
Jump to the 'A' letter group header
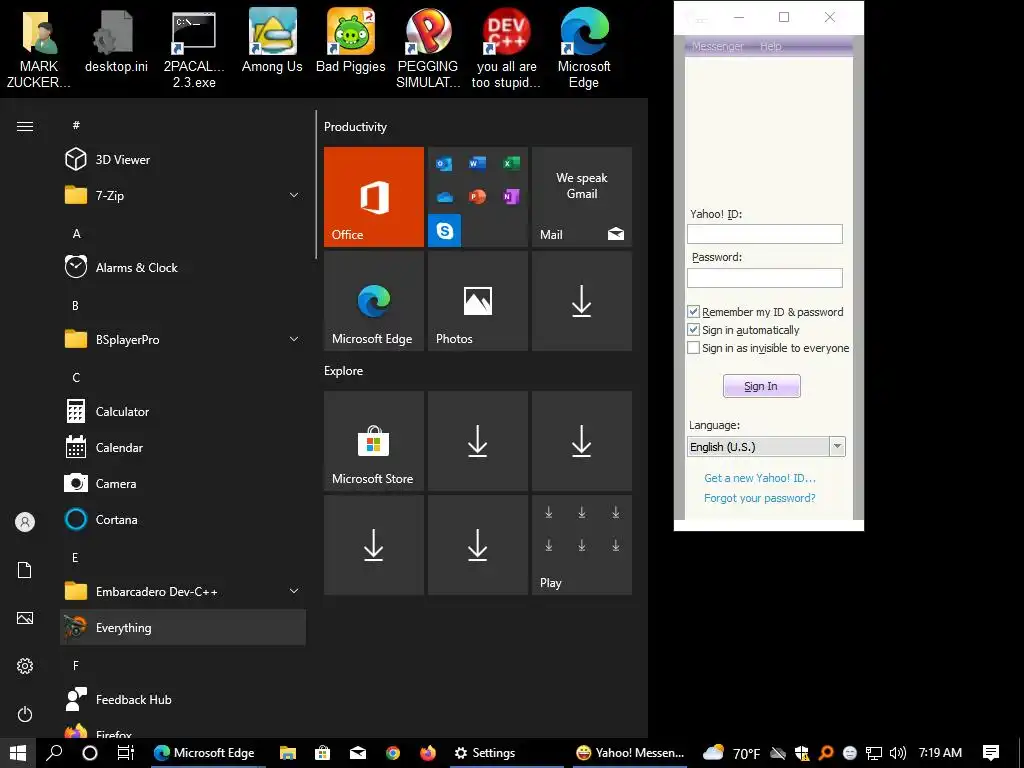(76, 234)
